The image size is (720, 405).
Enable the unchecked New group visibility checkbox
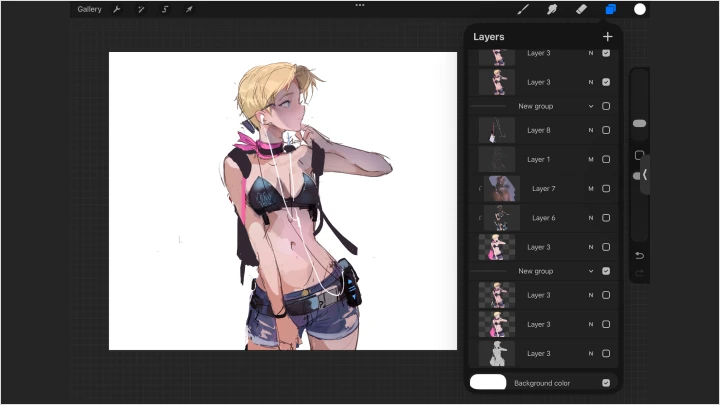coord(606,106)
